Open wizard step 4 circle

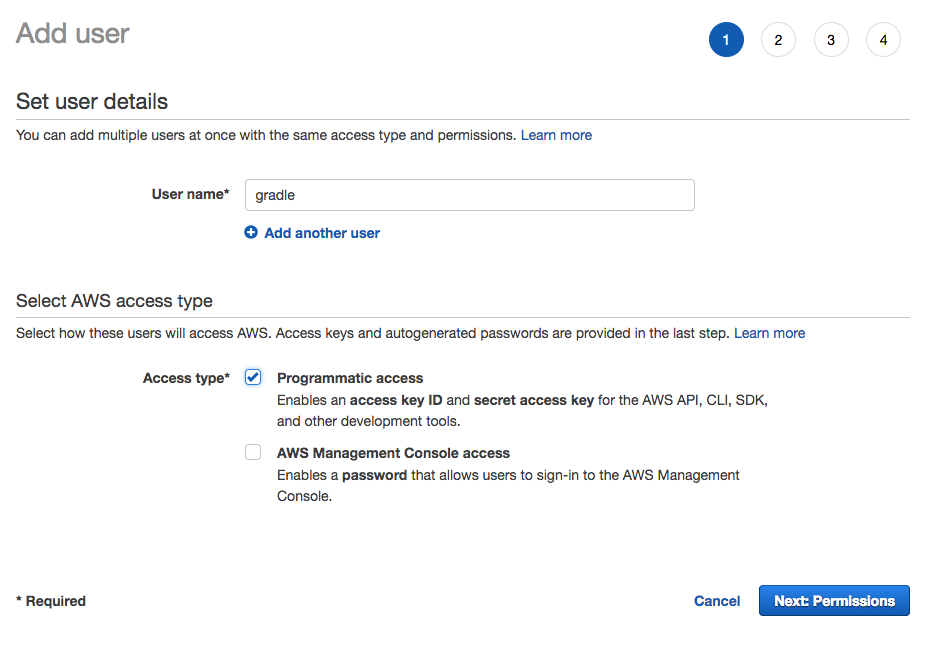tap(883, 40)
